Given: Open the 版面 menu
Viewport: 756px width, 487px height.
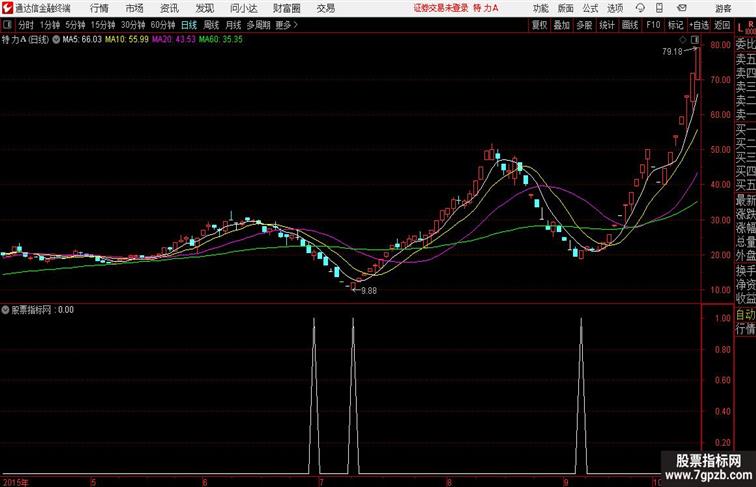Looking at the screenshot, I should click(x=566, y=8).
